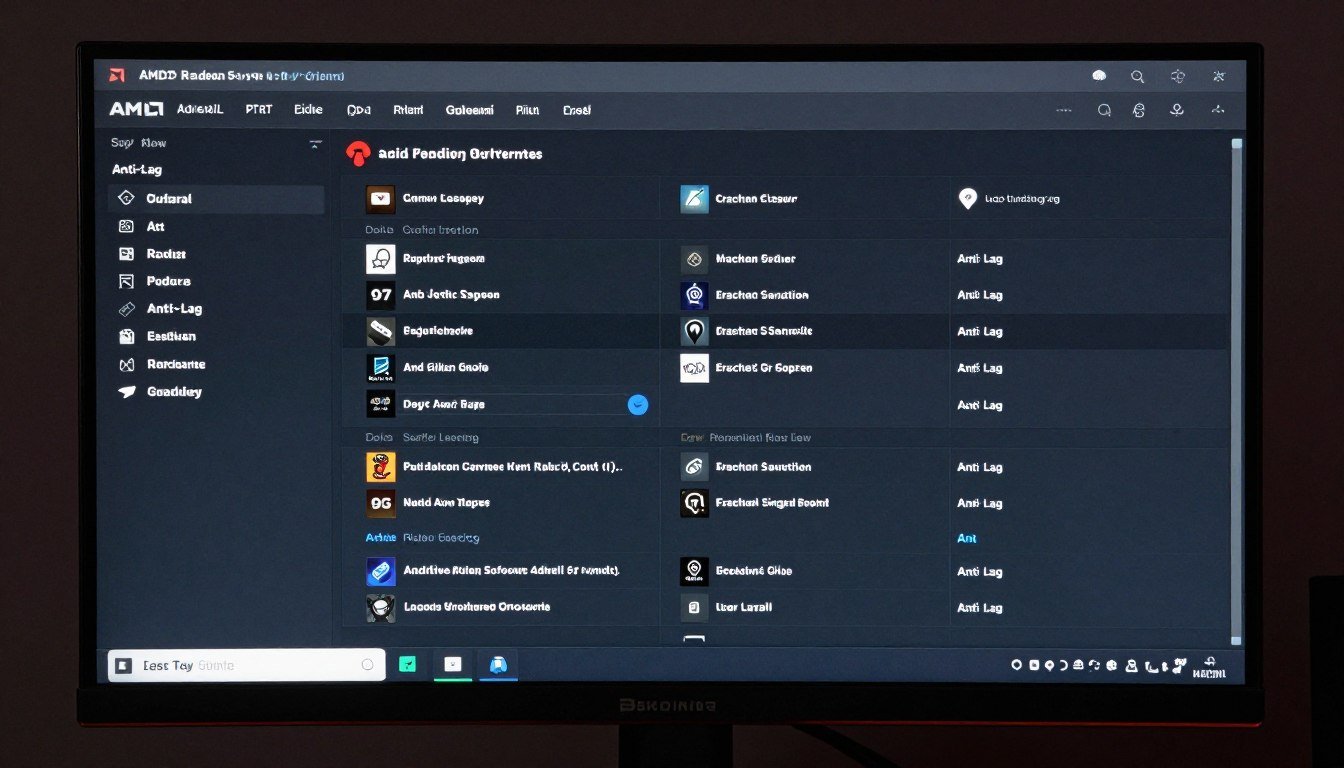Click the Gcosiant Ghe icon

(694, 571)
